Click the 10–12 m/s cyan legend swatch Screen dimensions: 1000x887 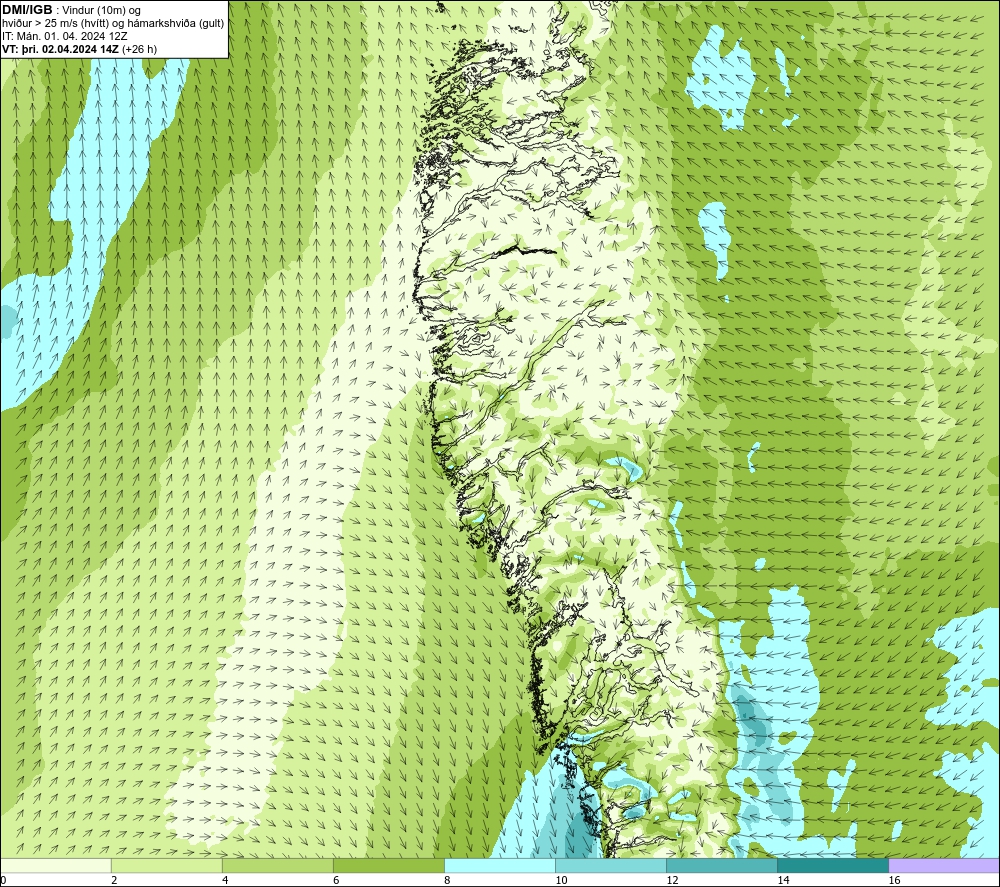click(x=610, y=865)
